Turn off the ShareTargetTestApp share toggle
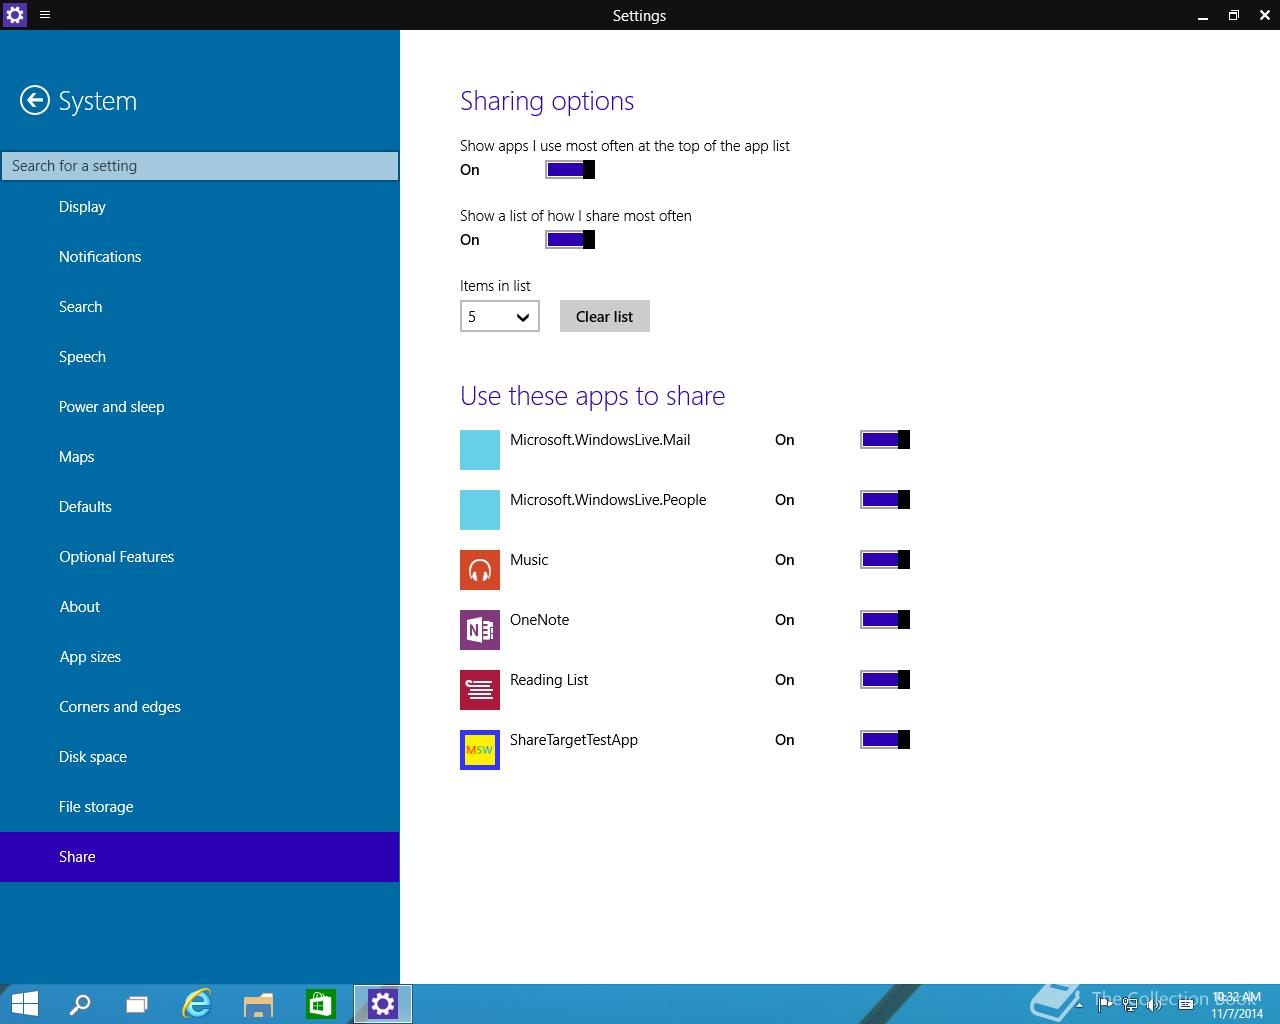The image size is (1280, 1024). click(885, 740)
